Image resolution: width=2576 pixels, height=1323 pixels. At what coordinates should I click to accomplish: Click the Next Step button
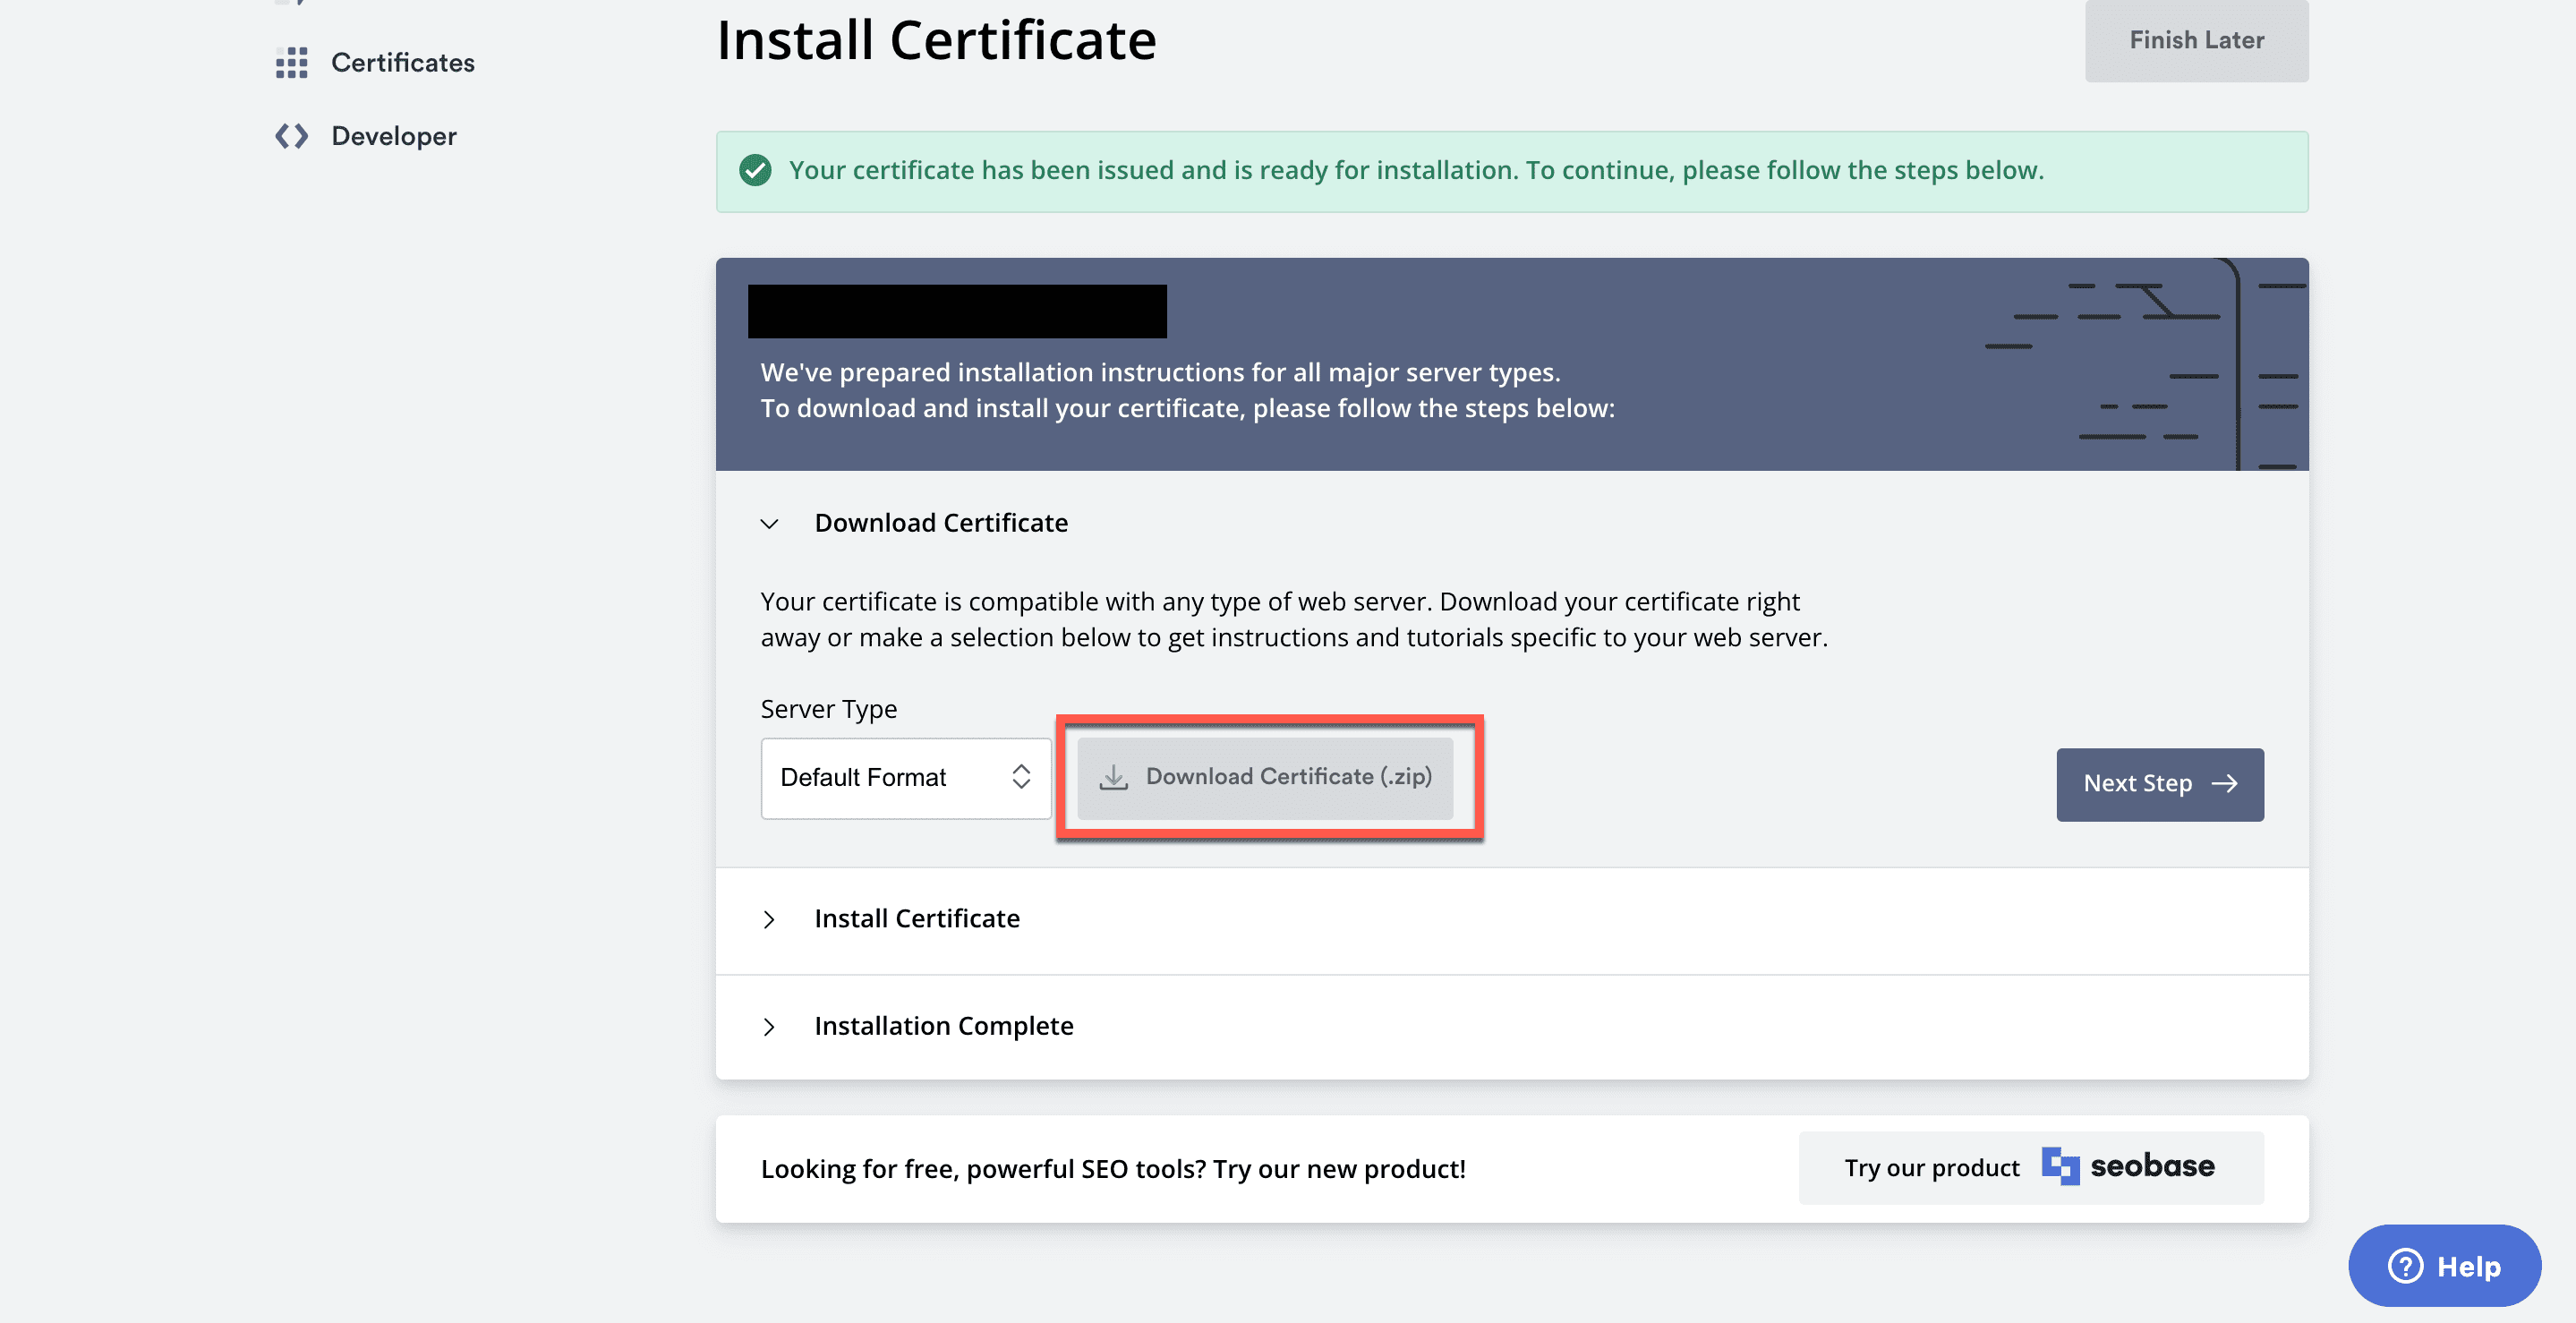tap(2159, 784)
